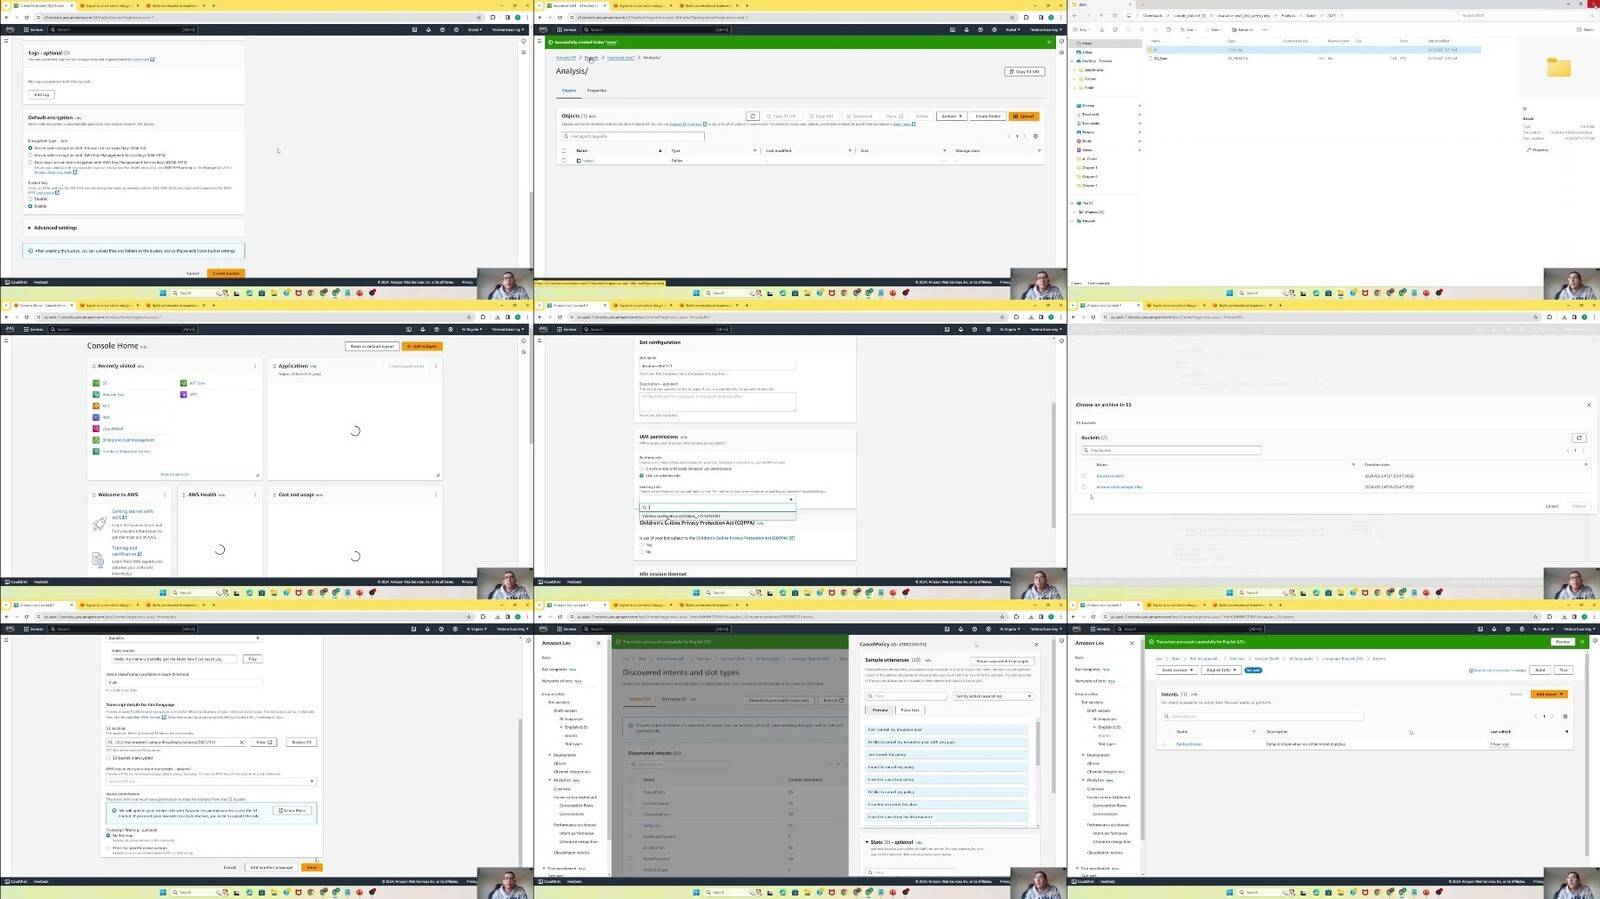Screen dimensions: 1600x899
Task: Click the S3 service icon in Recently visited
Action: tap(97, 383)
